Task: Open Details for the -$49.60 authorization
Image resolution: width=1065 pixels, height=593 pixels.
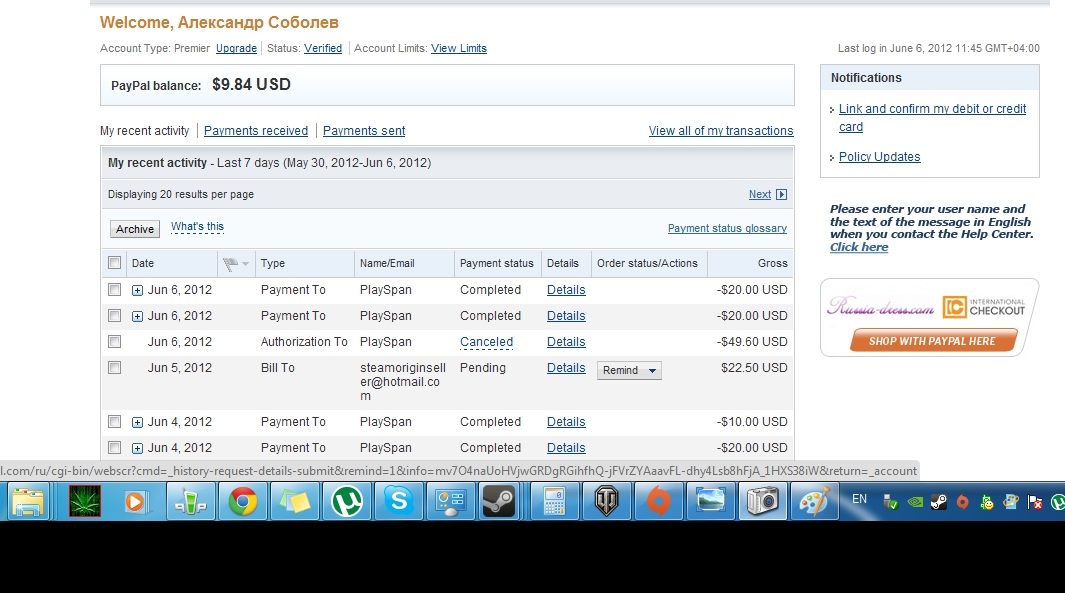Action: click(566, 342)
